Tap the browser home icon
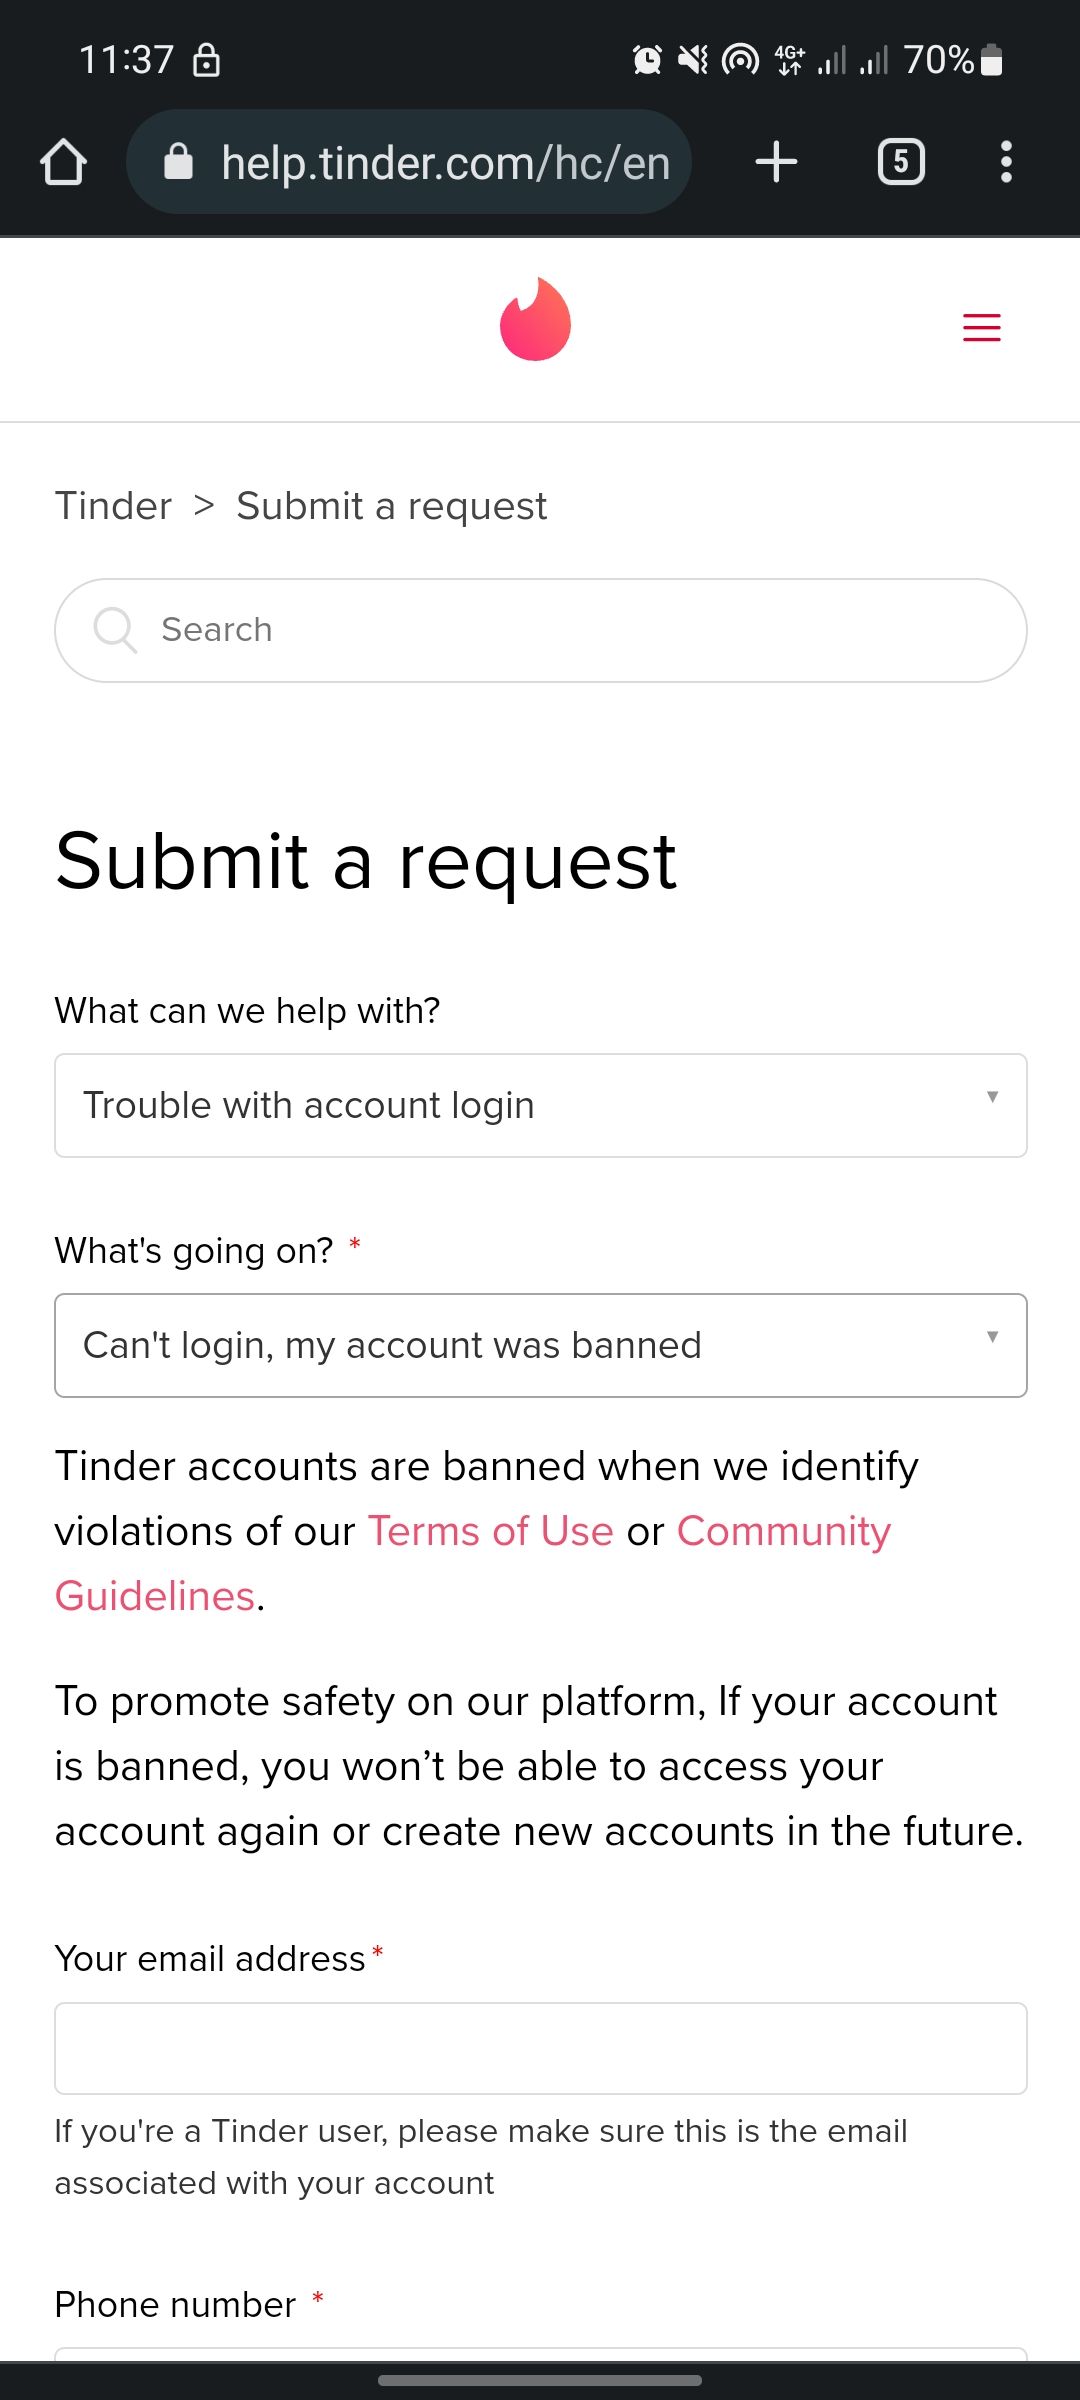The image size is (1080, 2400). tap(63, 162)
